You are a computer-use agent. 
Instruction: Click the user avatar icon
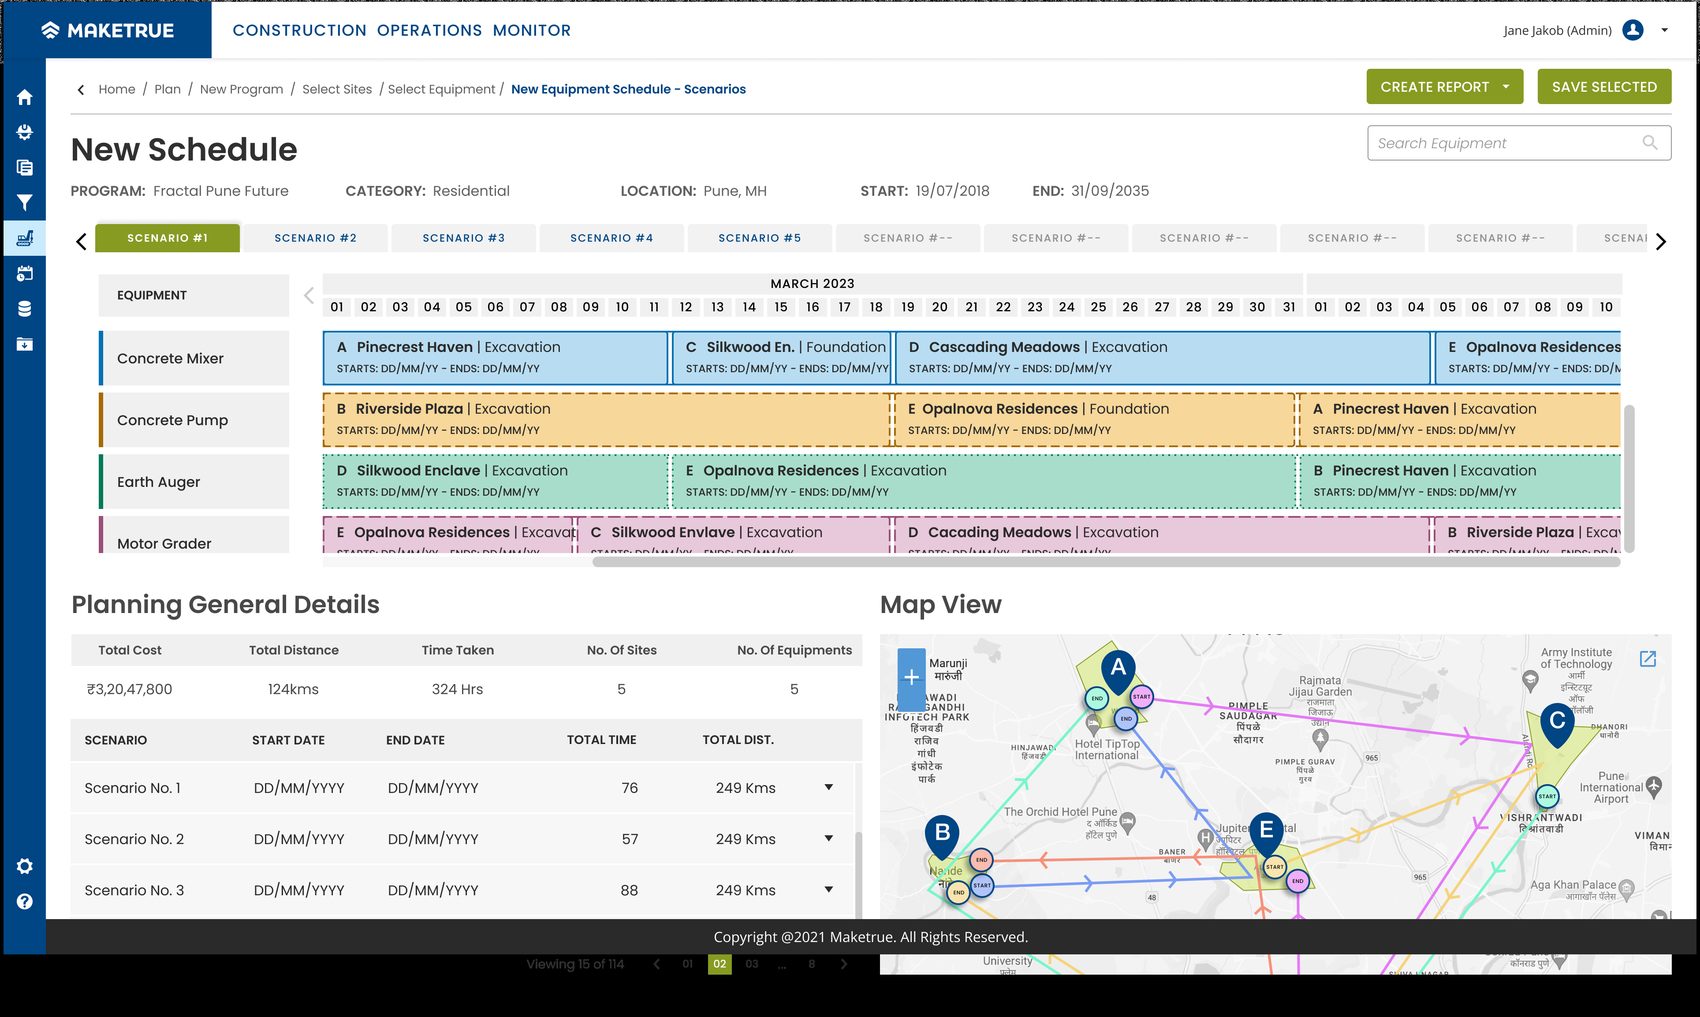coord(1633,30)
